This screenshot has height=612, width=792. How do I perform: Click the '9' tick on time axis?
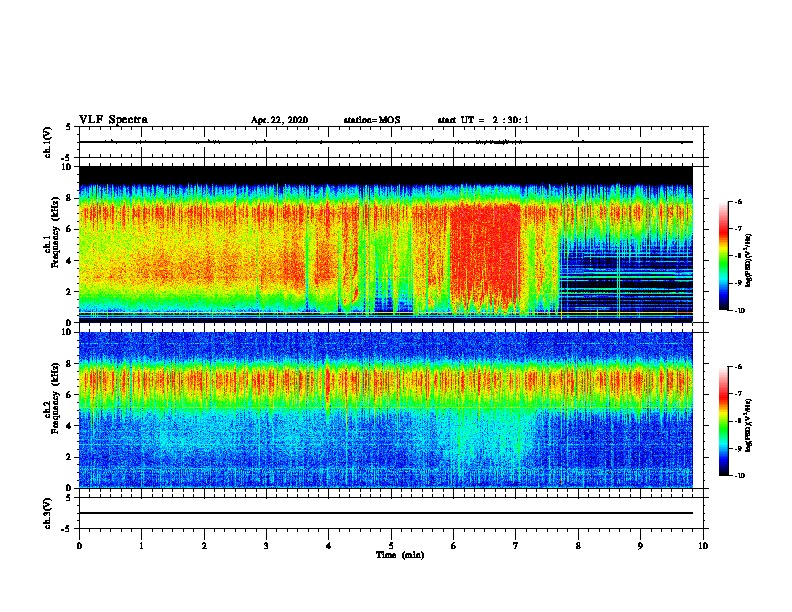point(640,546)
